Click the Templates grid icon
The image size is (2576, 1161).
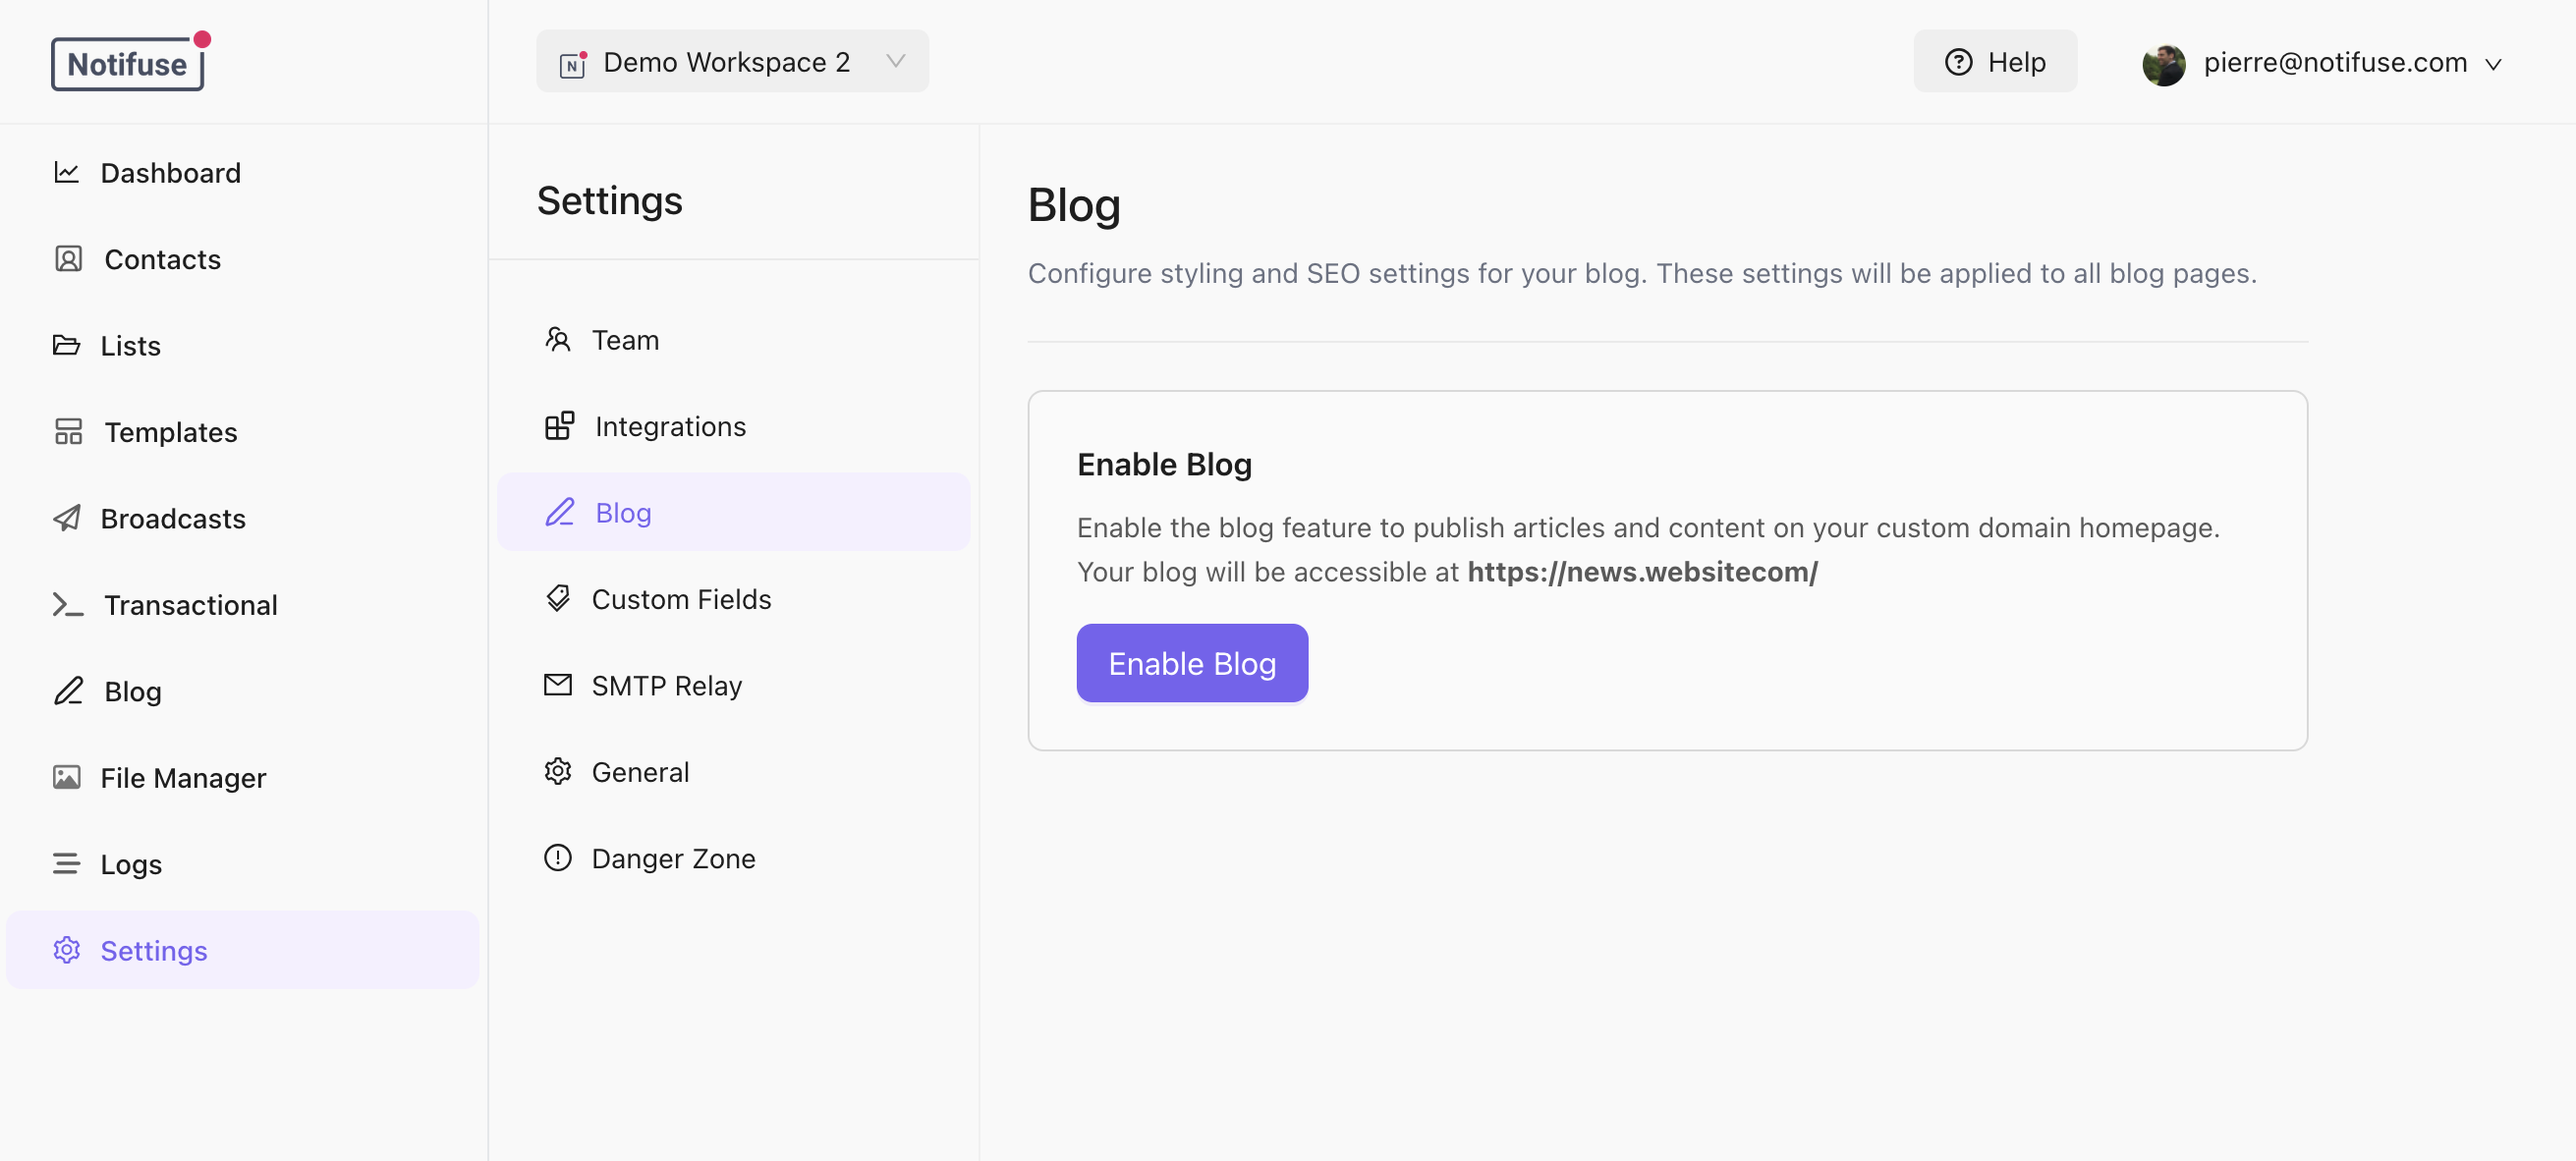pos(66,431)
